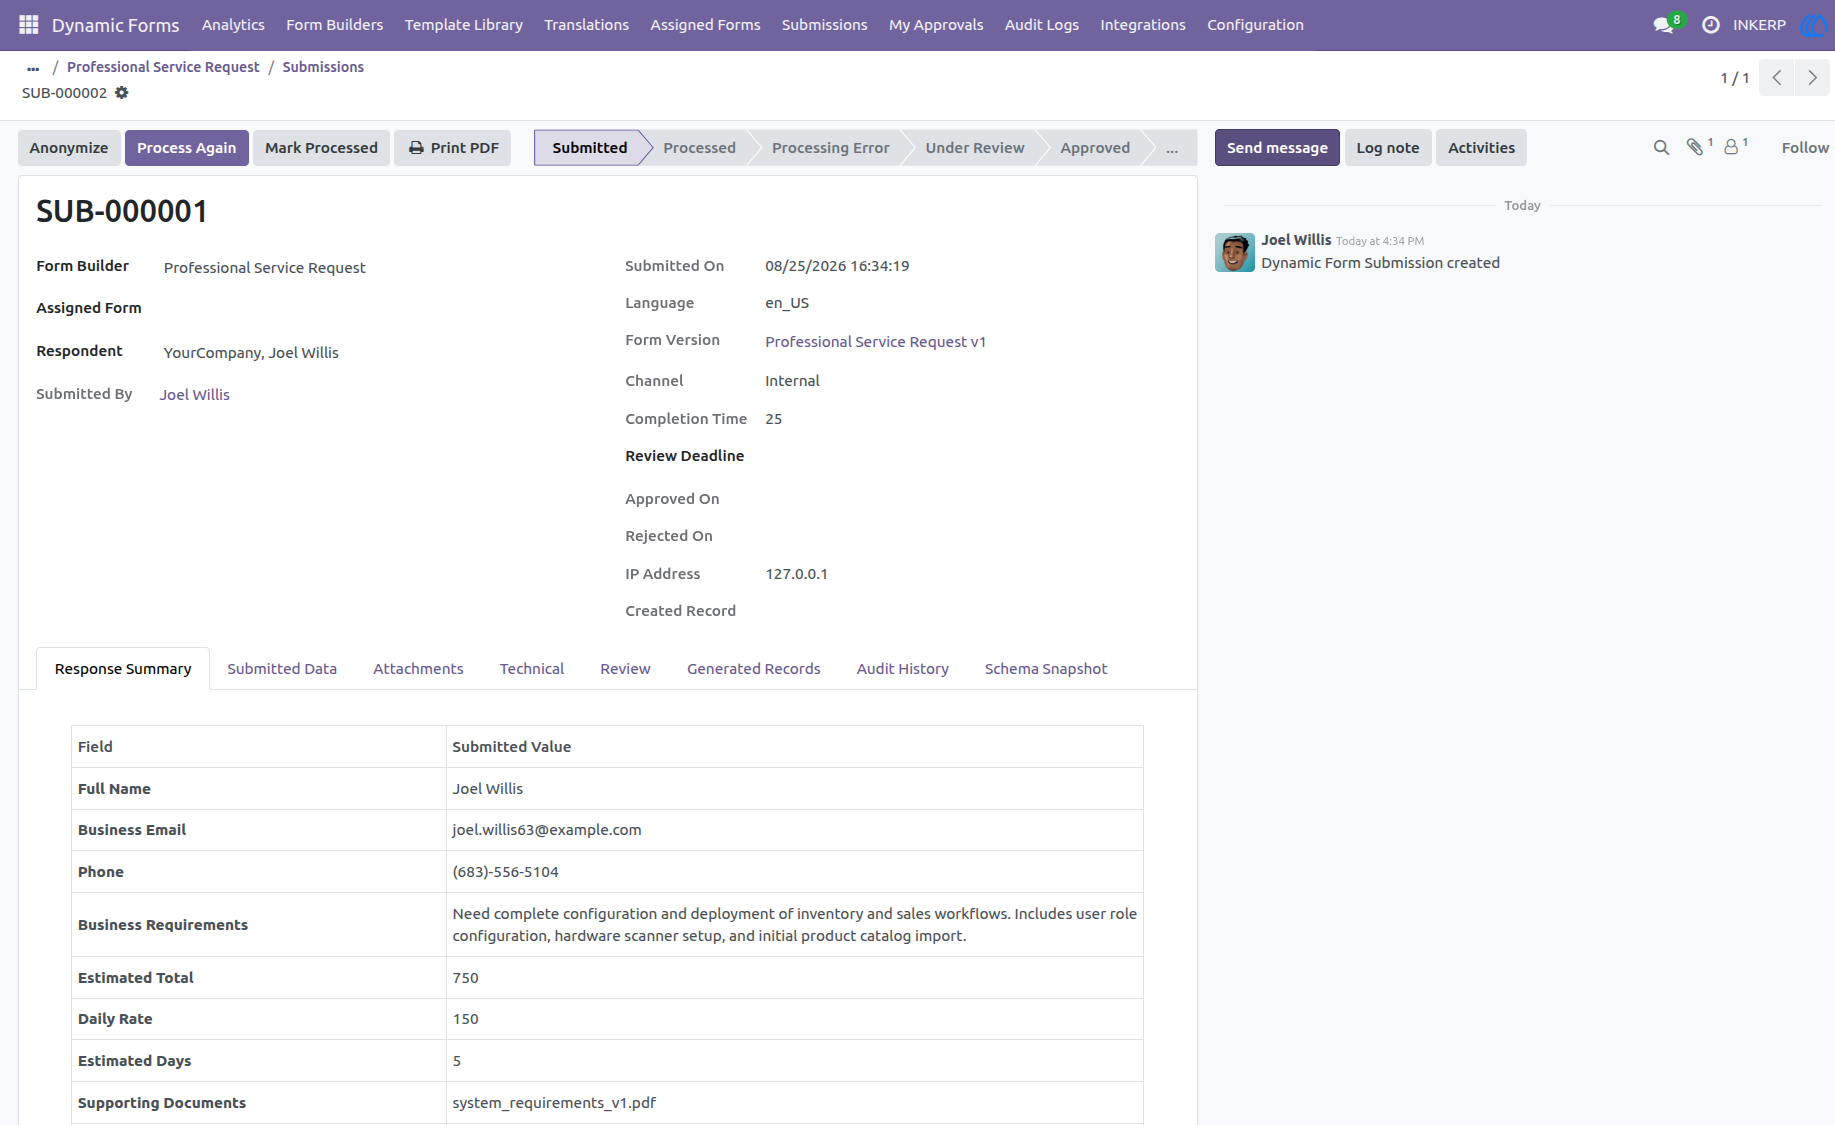Open the Configuration menu
Screen dimensions: 1835x1125
[x=1255, y=25]
